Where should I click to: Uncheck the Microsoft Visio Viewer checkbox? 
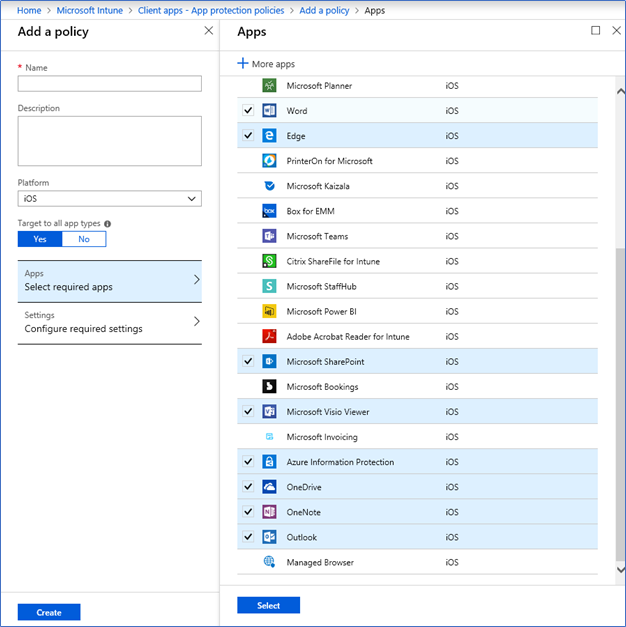(x=248, y=411)
